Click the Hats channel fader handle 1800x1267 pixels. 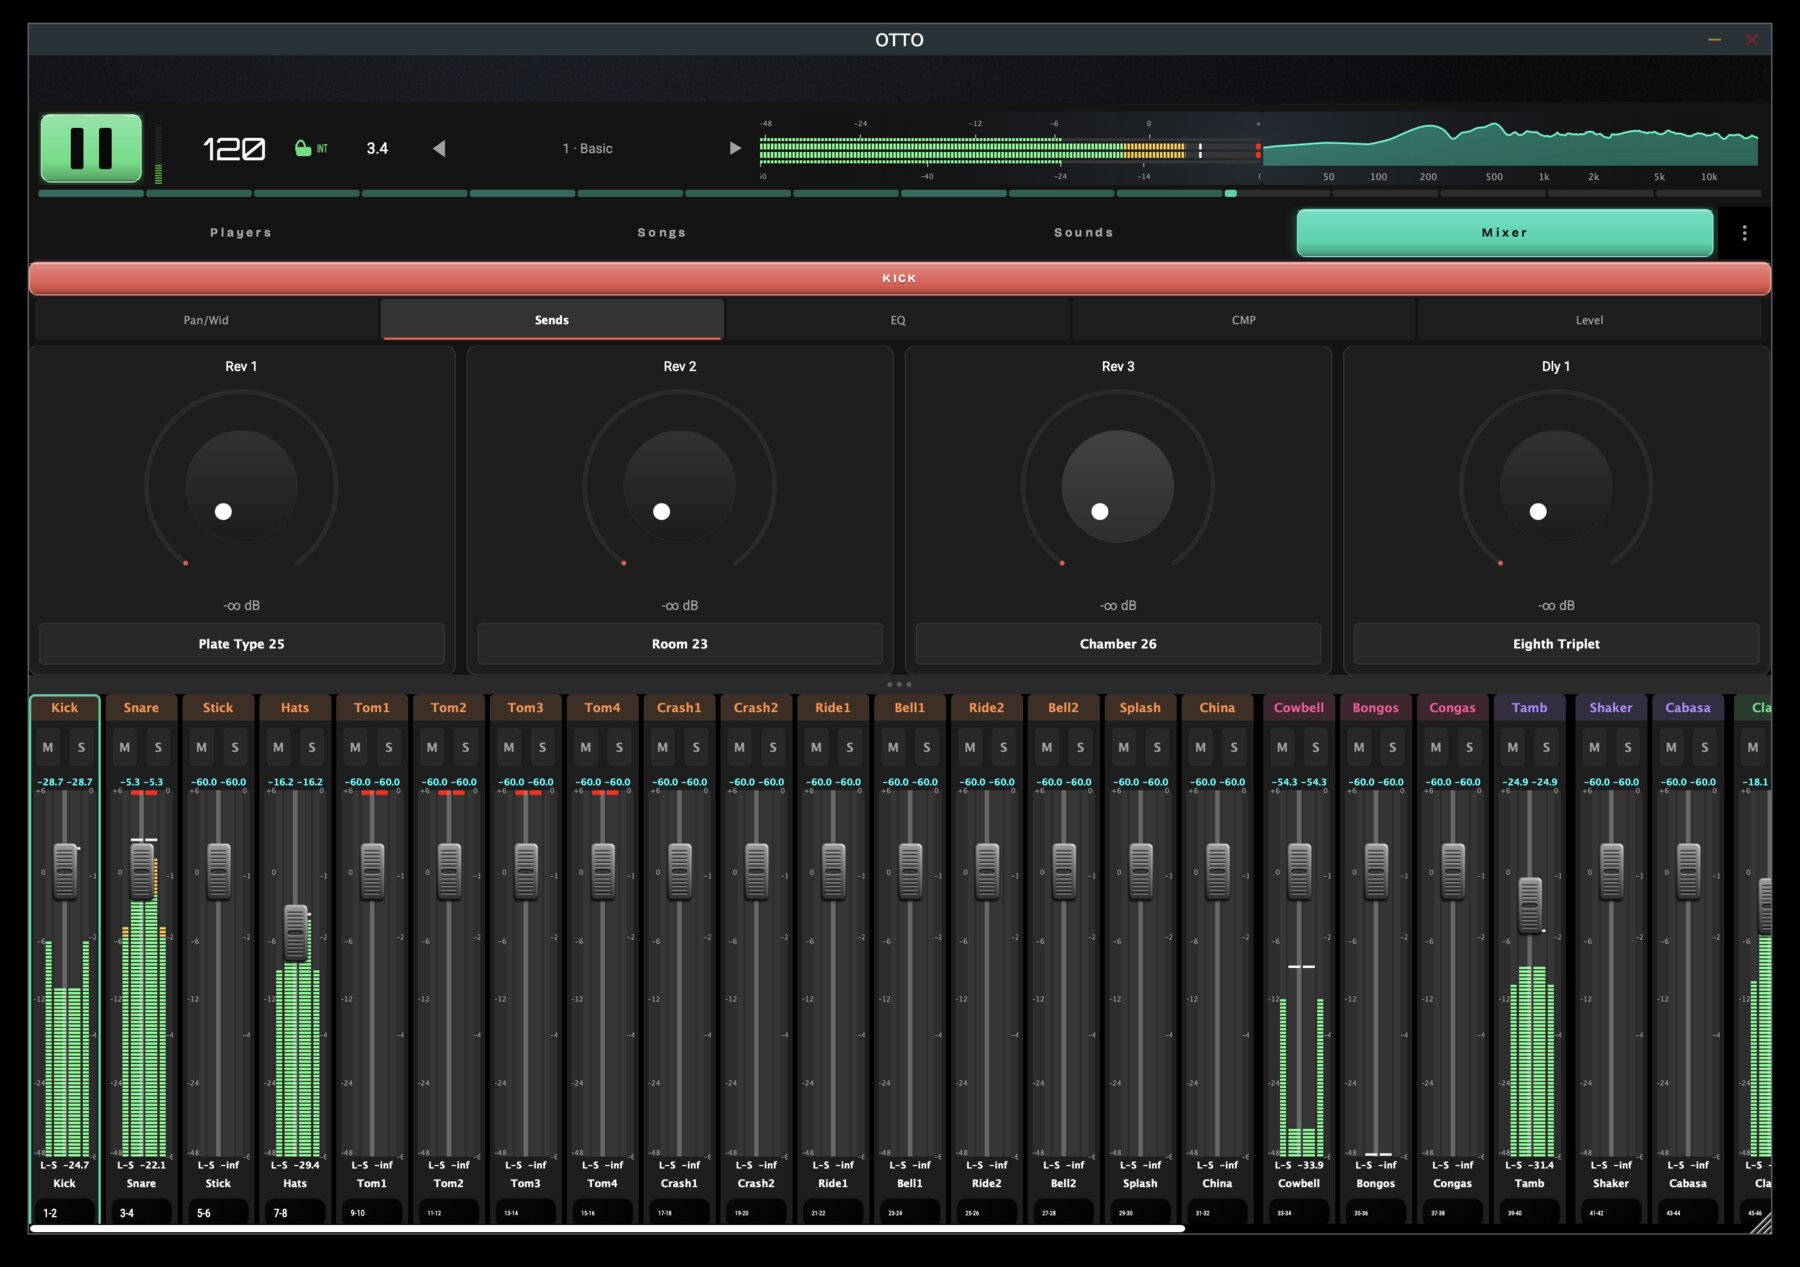pos(295,932)
